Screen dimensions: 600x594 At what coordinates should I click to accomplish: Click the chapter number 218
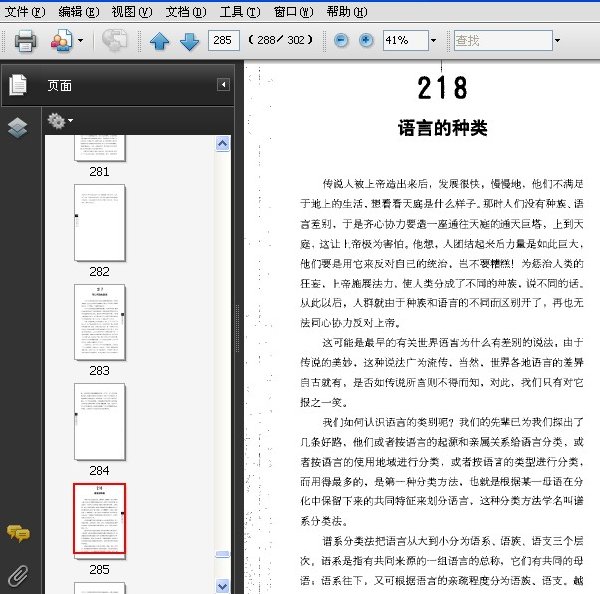pyautogui.click(x=442, y=88)
